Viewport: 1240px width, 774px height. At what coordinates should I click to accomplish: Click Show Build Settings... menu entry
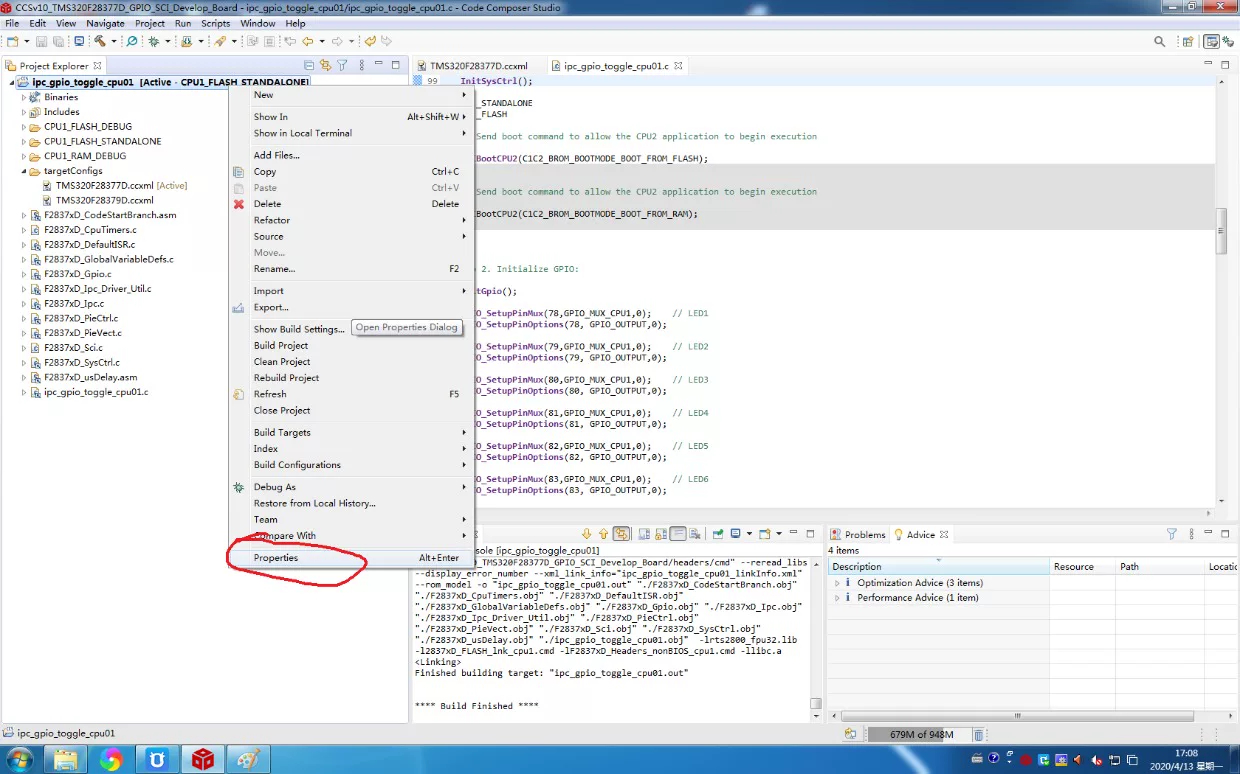299,329
